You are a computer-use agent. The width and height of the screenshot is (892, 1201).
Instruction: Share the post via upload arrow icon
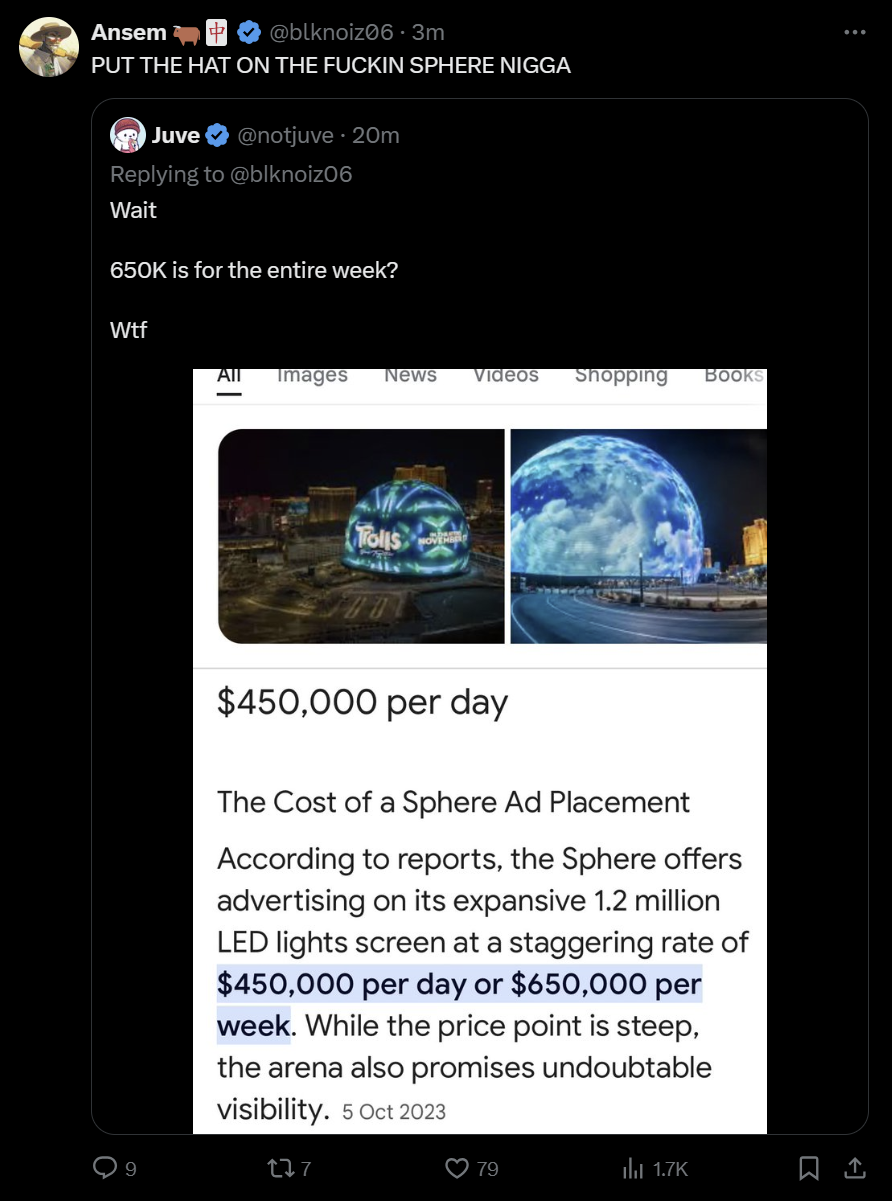click(856, 1167)
